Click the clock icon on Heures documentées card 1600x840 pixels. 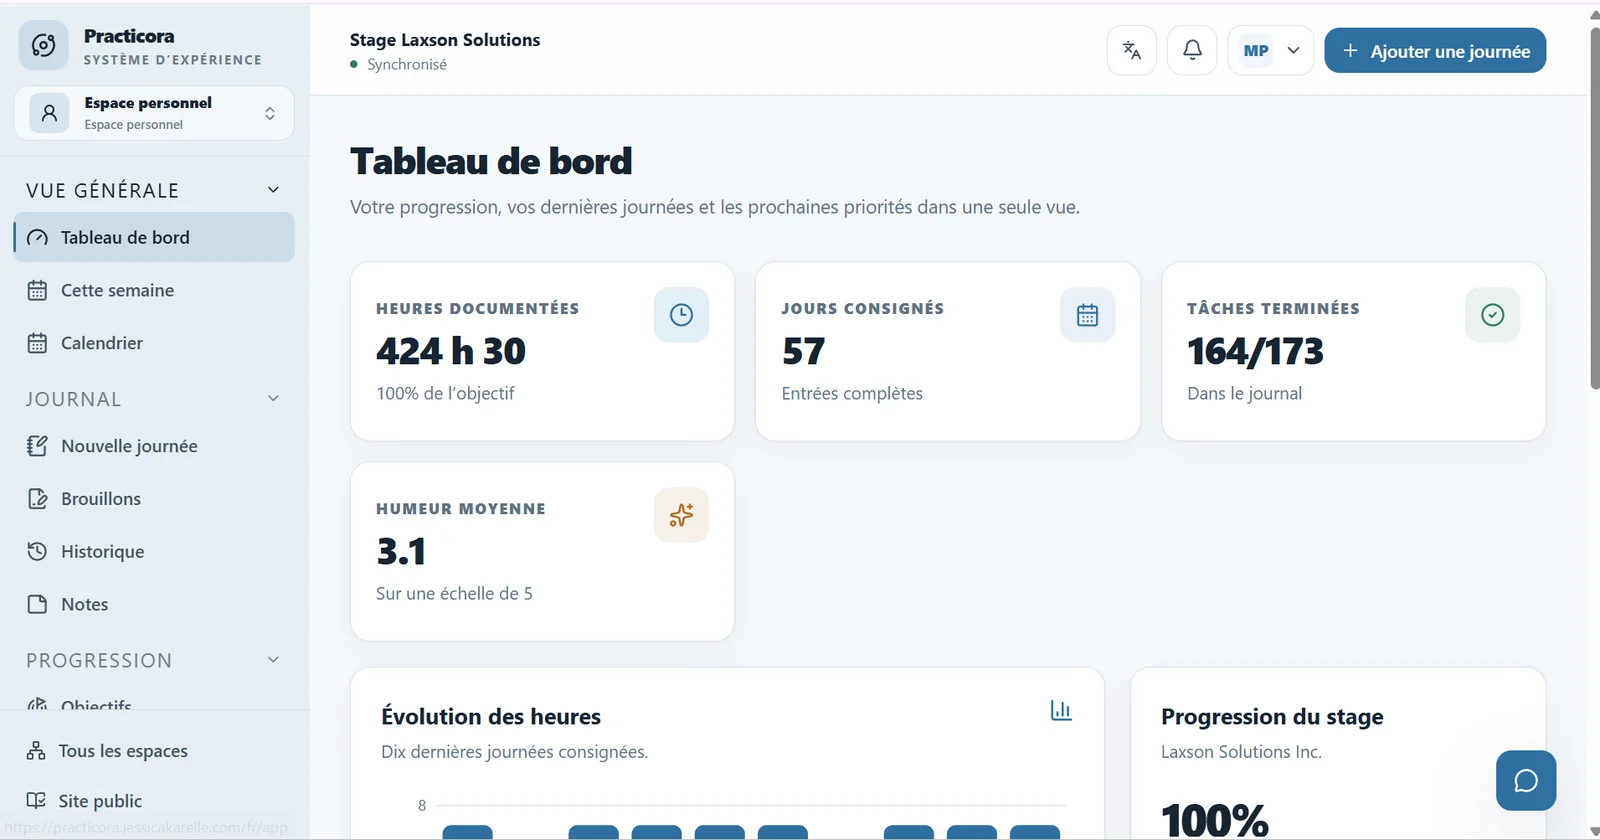[x=681, y=315]
